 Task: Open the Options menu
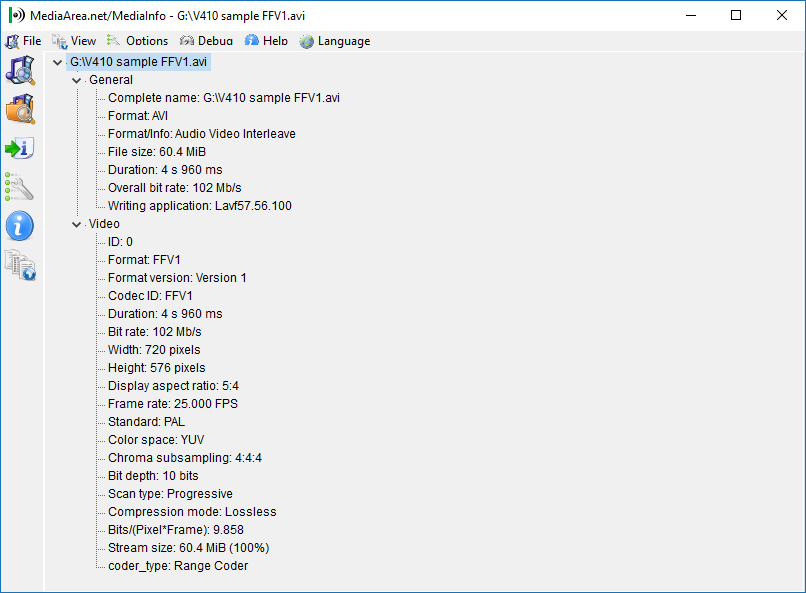[x=147, y=41]
